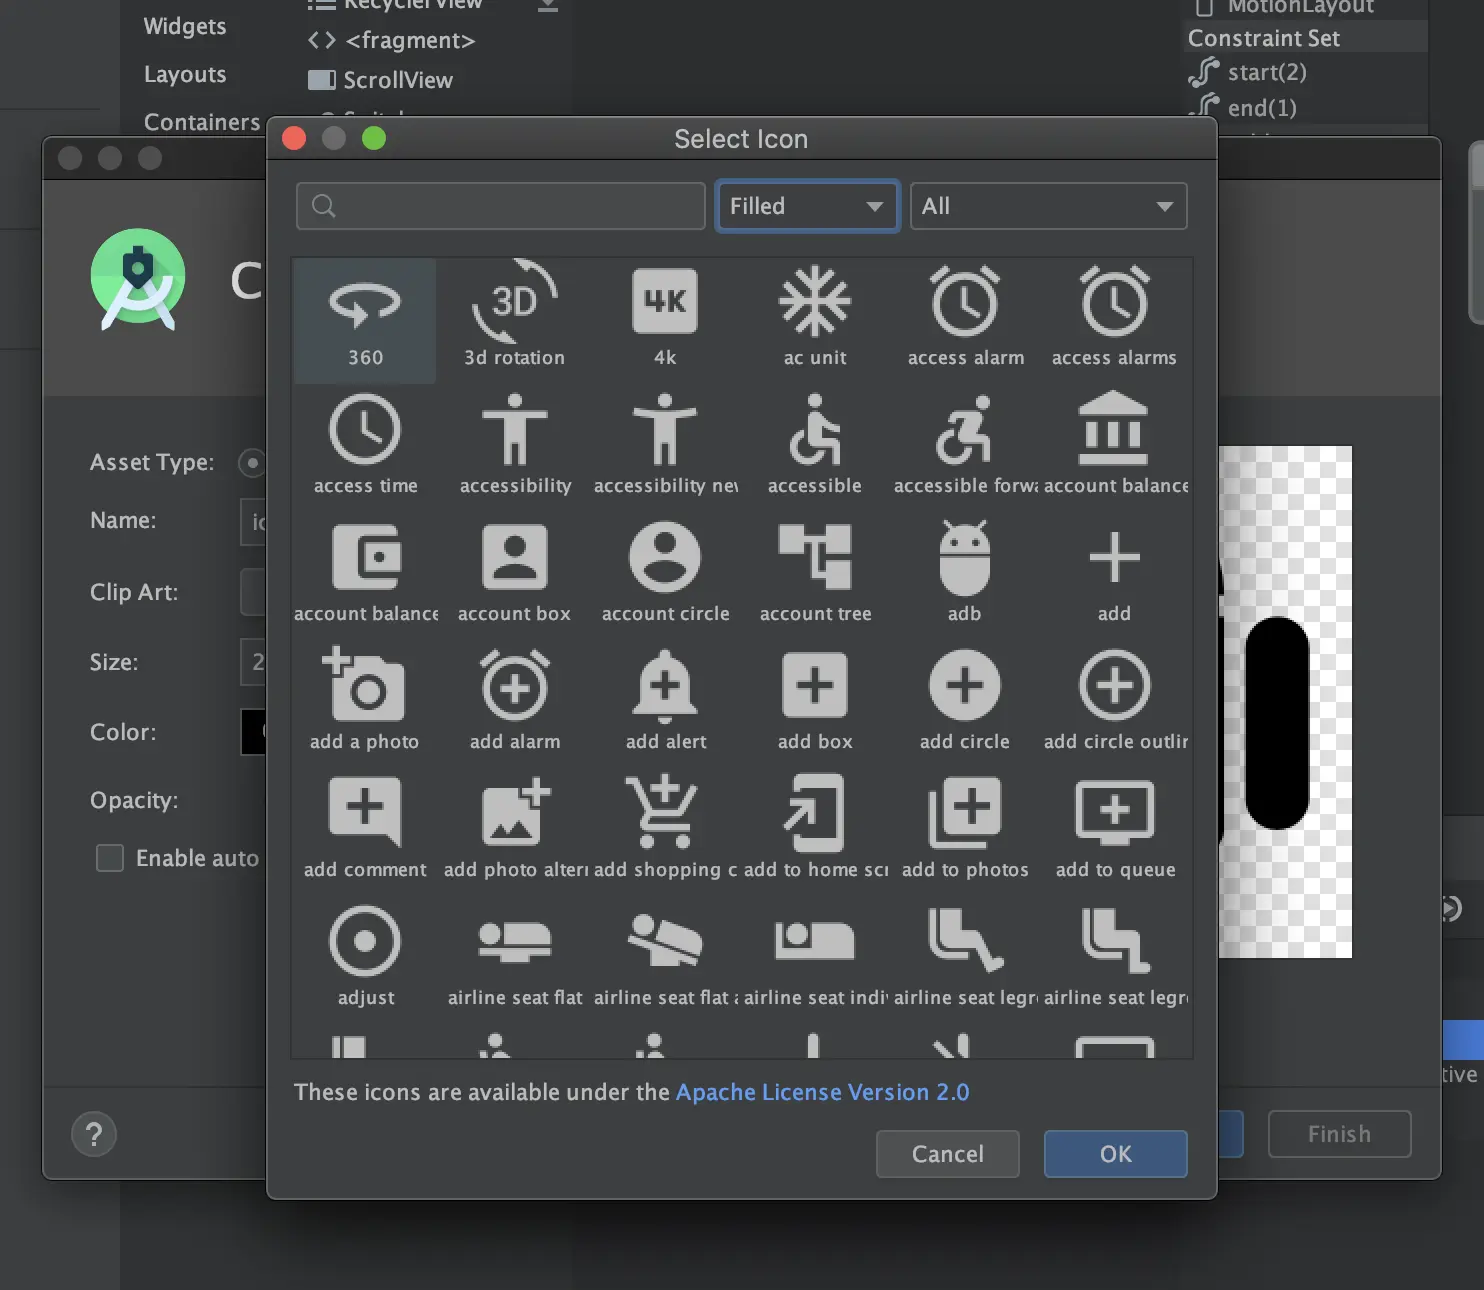Open the Apache License Version 2.0 link
Viewport: 1484px width, 1290px height.
click(x=822, y=1092)
